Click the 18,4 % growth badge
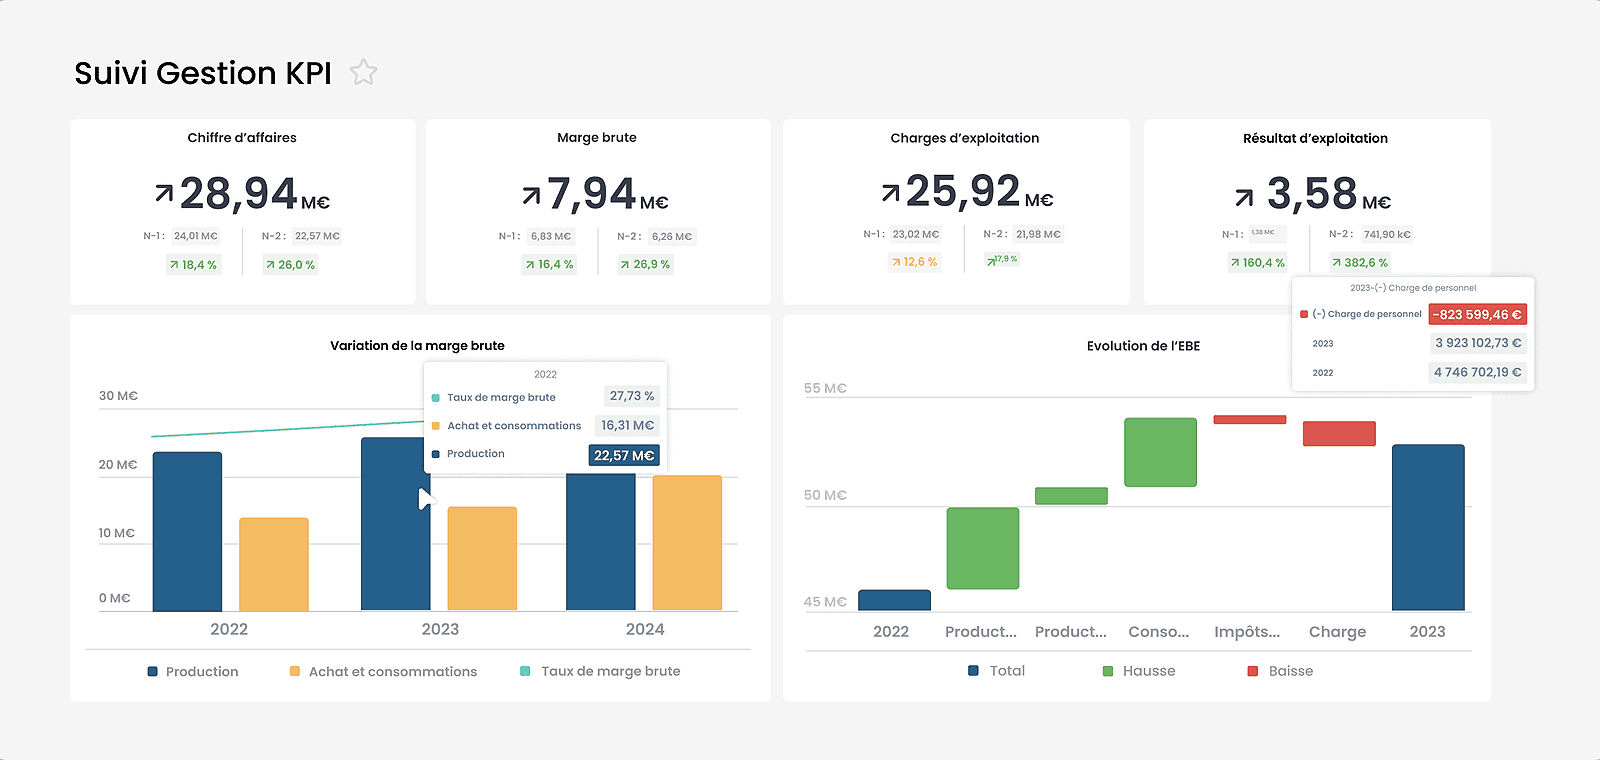Screen dimensions: 1600x760 (193, 265)
